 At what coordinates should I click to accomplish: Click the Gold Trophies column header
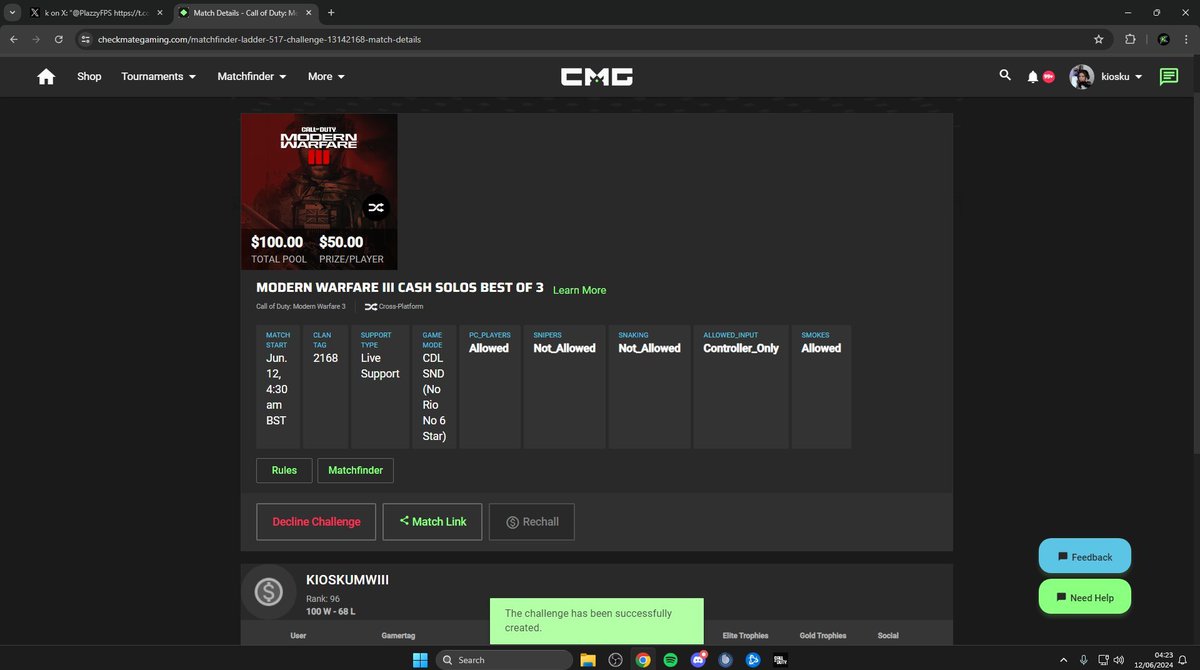823,635
